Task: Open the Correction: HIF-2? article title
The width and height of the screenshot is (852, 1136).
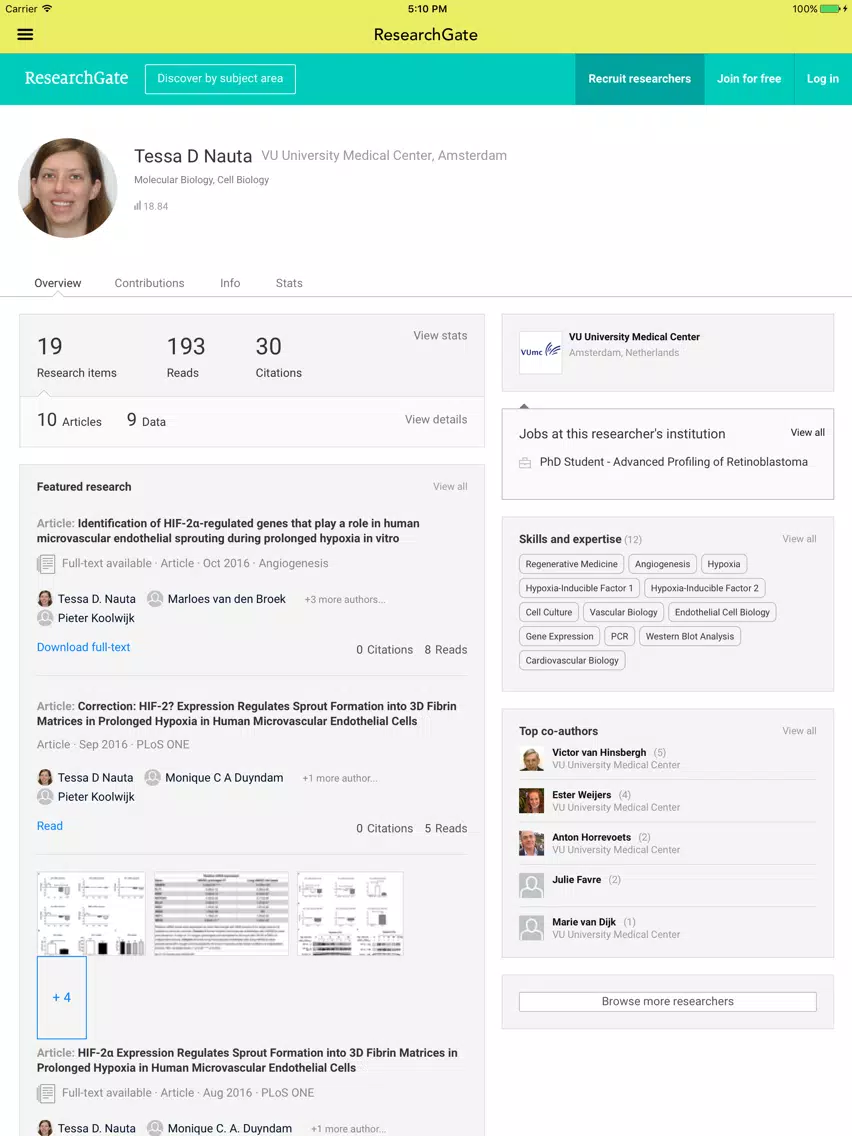Action: tap(247, 714)
